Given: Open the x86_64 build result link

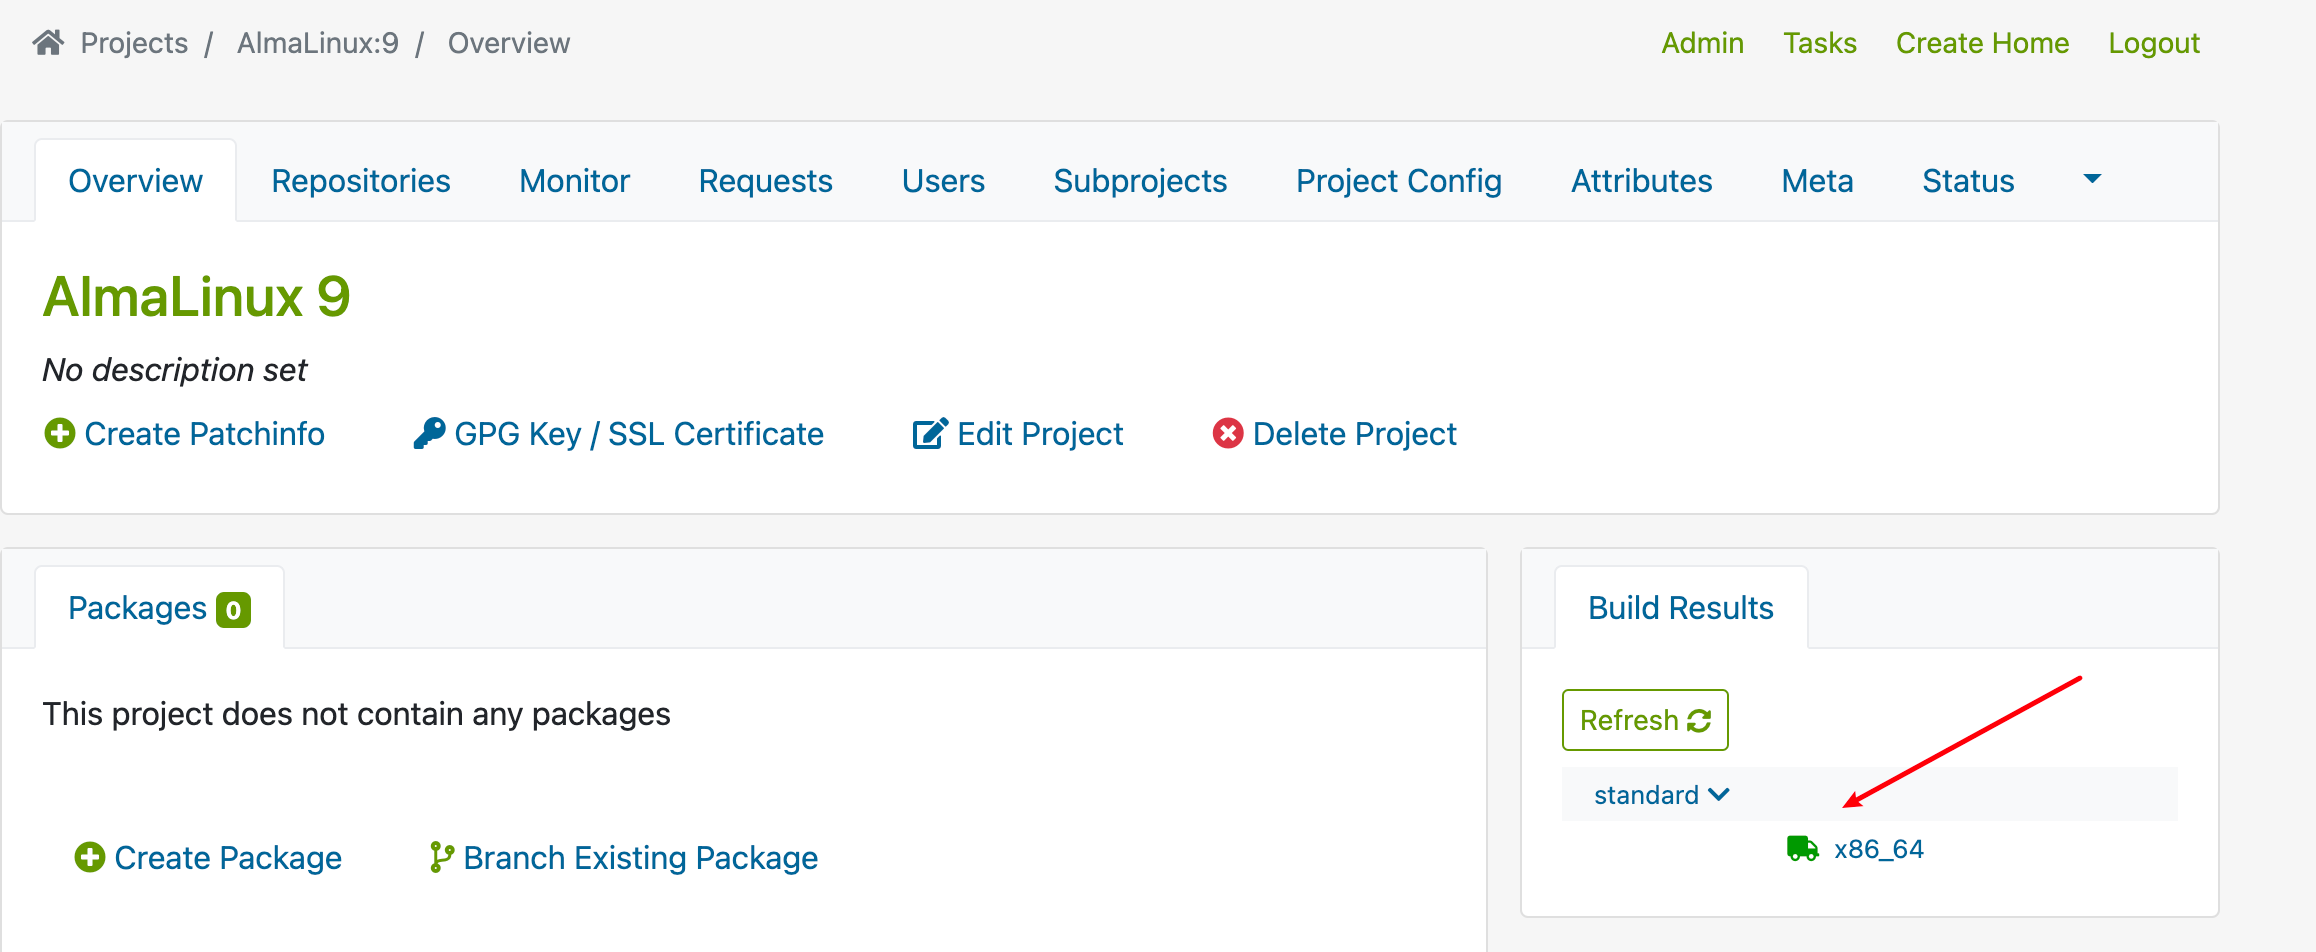Looking at the screenshot, I should [x=1878, y=849].
